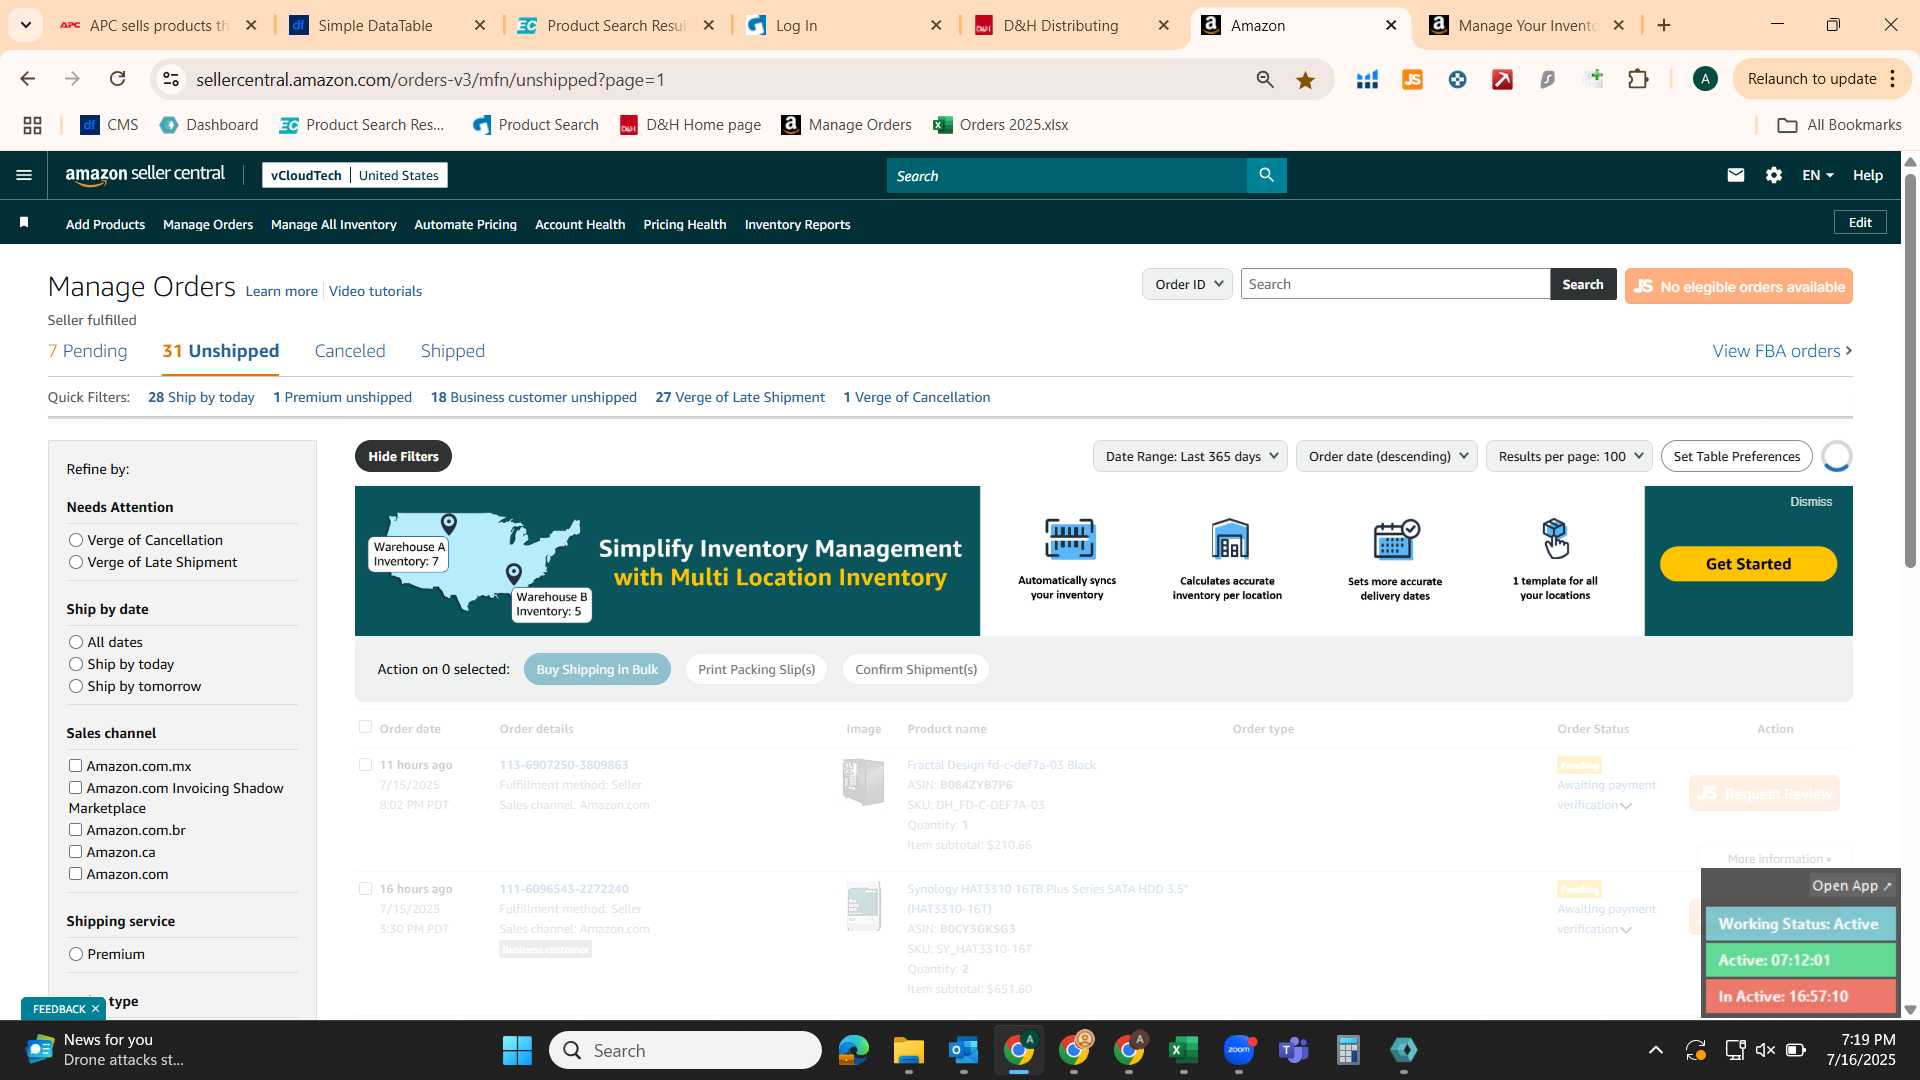Expand Awaiting payment verification for Fractal Design order

1626,806
